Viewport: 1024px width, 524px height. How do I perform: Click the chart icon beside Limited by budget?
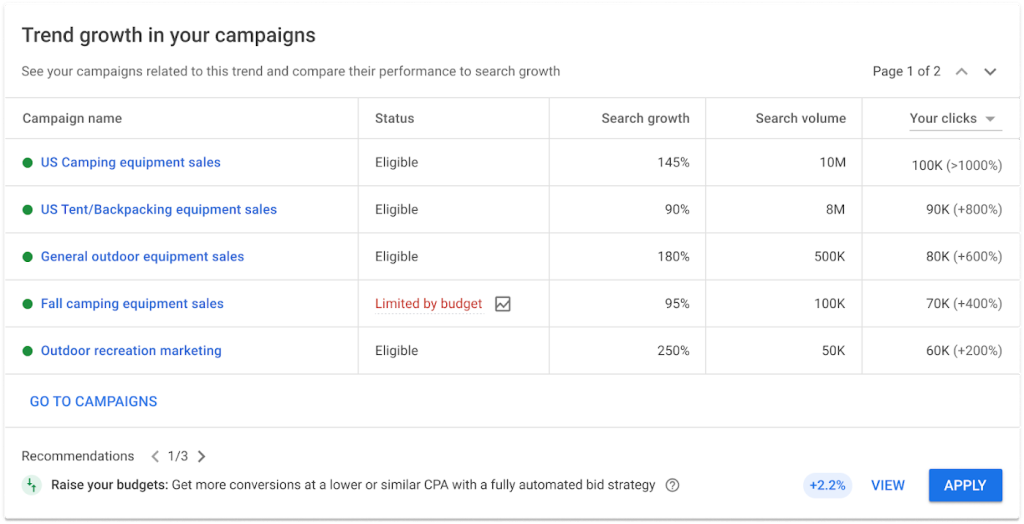coord(502,304)
